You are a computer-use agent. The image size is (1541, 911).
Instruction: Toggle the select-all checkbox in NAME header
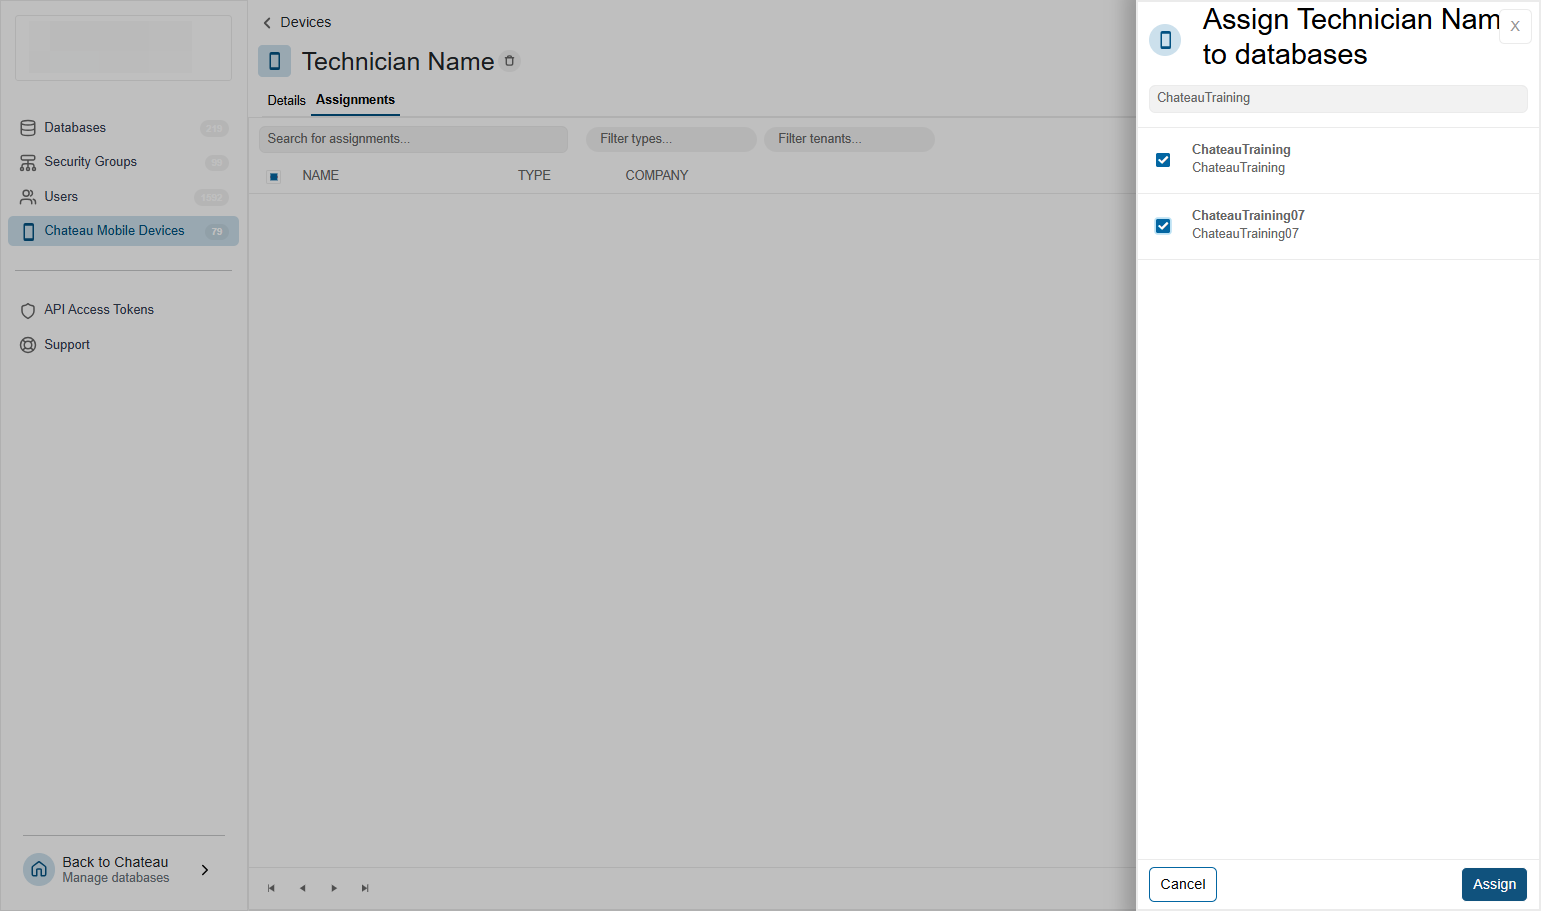click(274, 176)
